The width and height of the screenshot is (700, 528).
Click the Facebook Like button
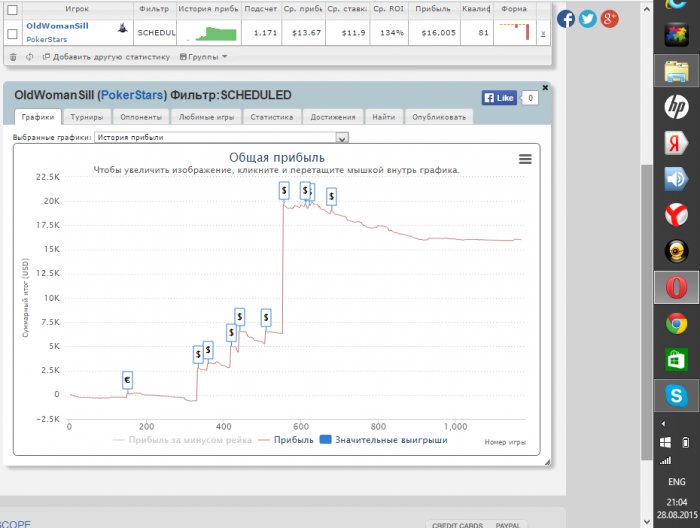[499, 98]
